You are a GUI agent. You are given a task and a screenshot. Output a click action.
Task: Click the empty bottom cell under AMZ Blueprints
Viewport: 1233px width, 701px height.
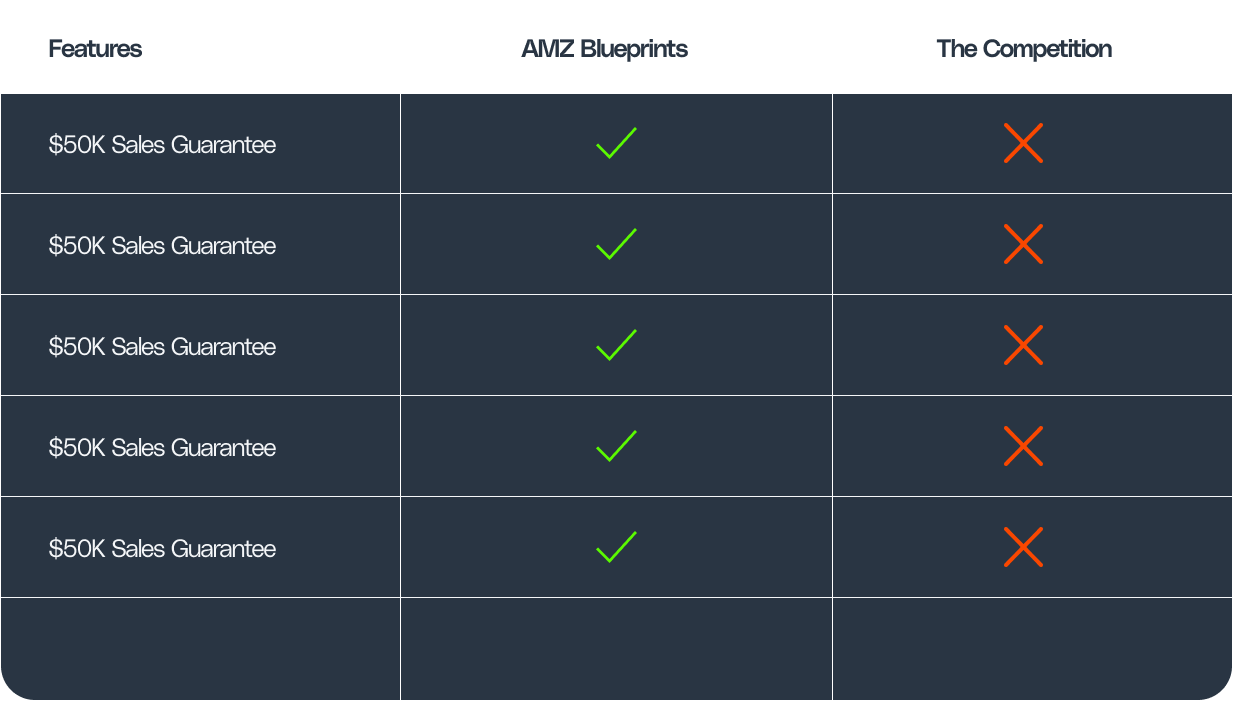point(616,649)
